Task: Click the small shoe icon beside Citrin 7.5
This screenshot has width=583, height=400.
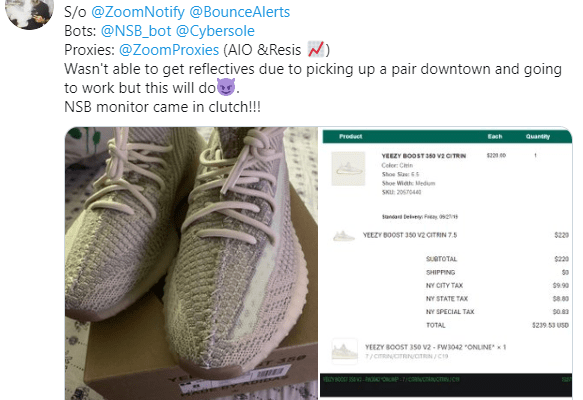Action: [343, 236]
